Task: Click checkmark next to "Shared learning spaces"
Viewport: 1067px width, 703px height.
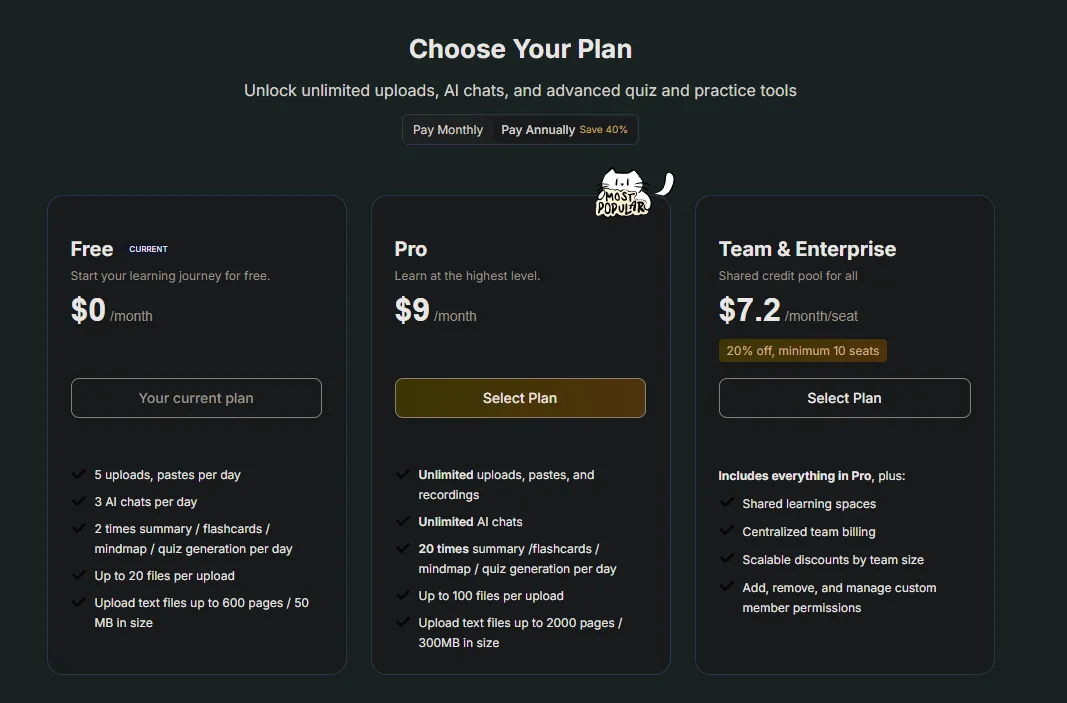Action: 727,504
